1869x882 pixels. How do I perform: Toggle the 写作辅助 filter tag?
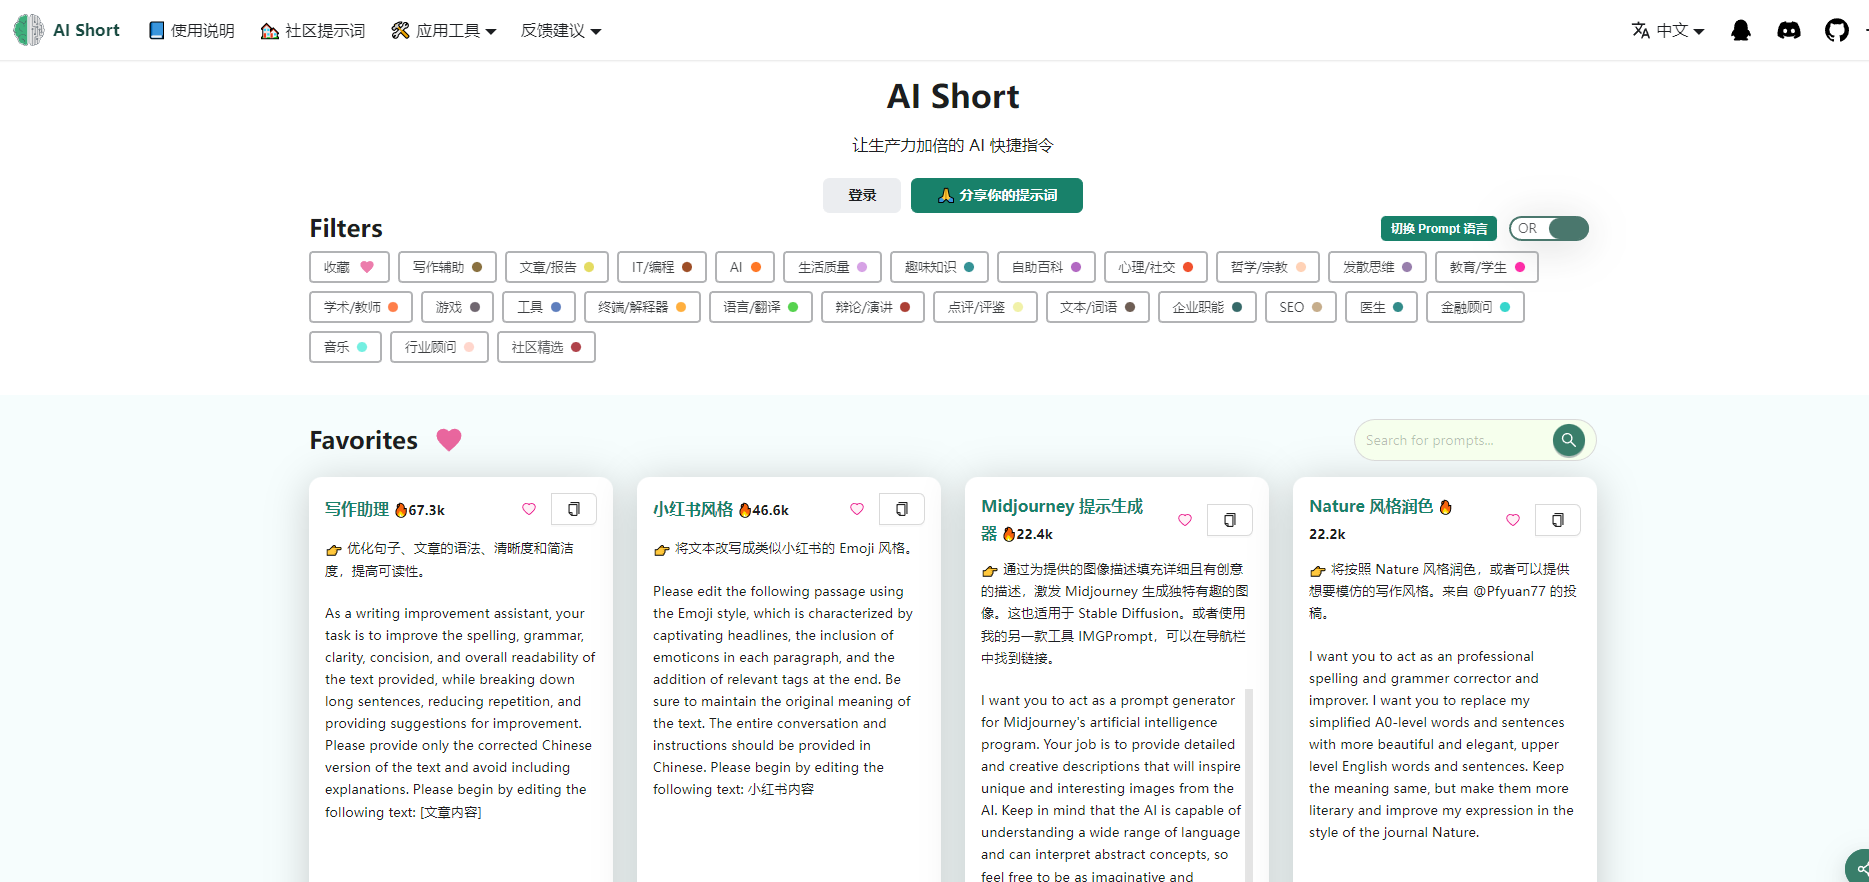click(x=447, y=267)
